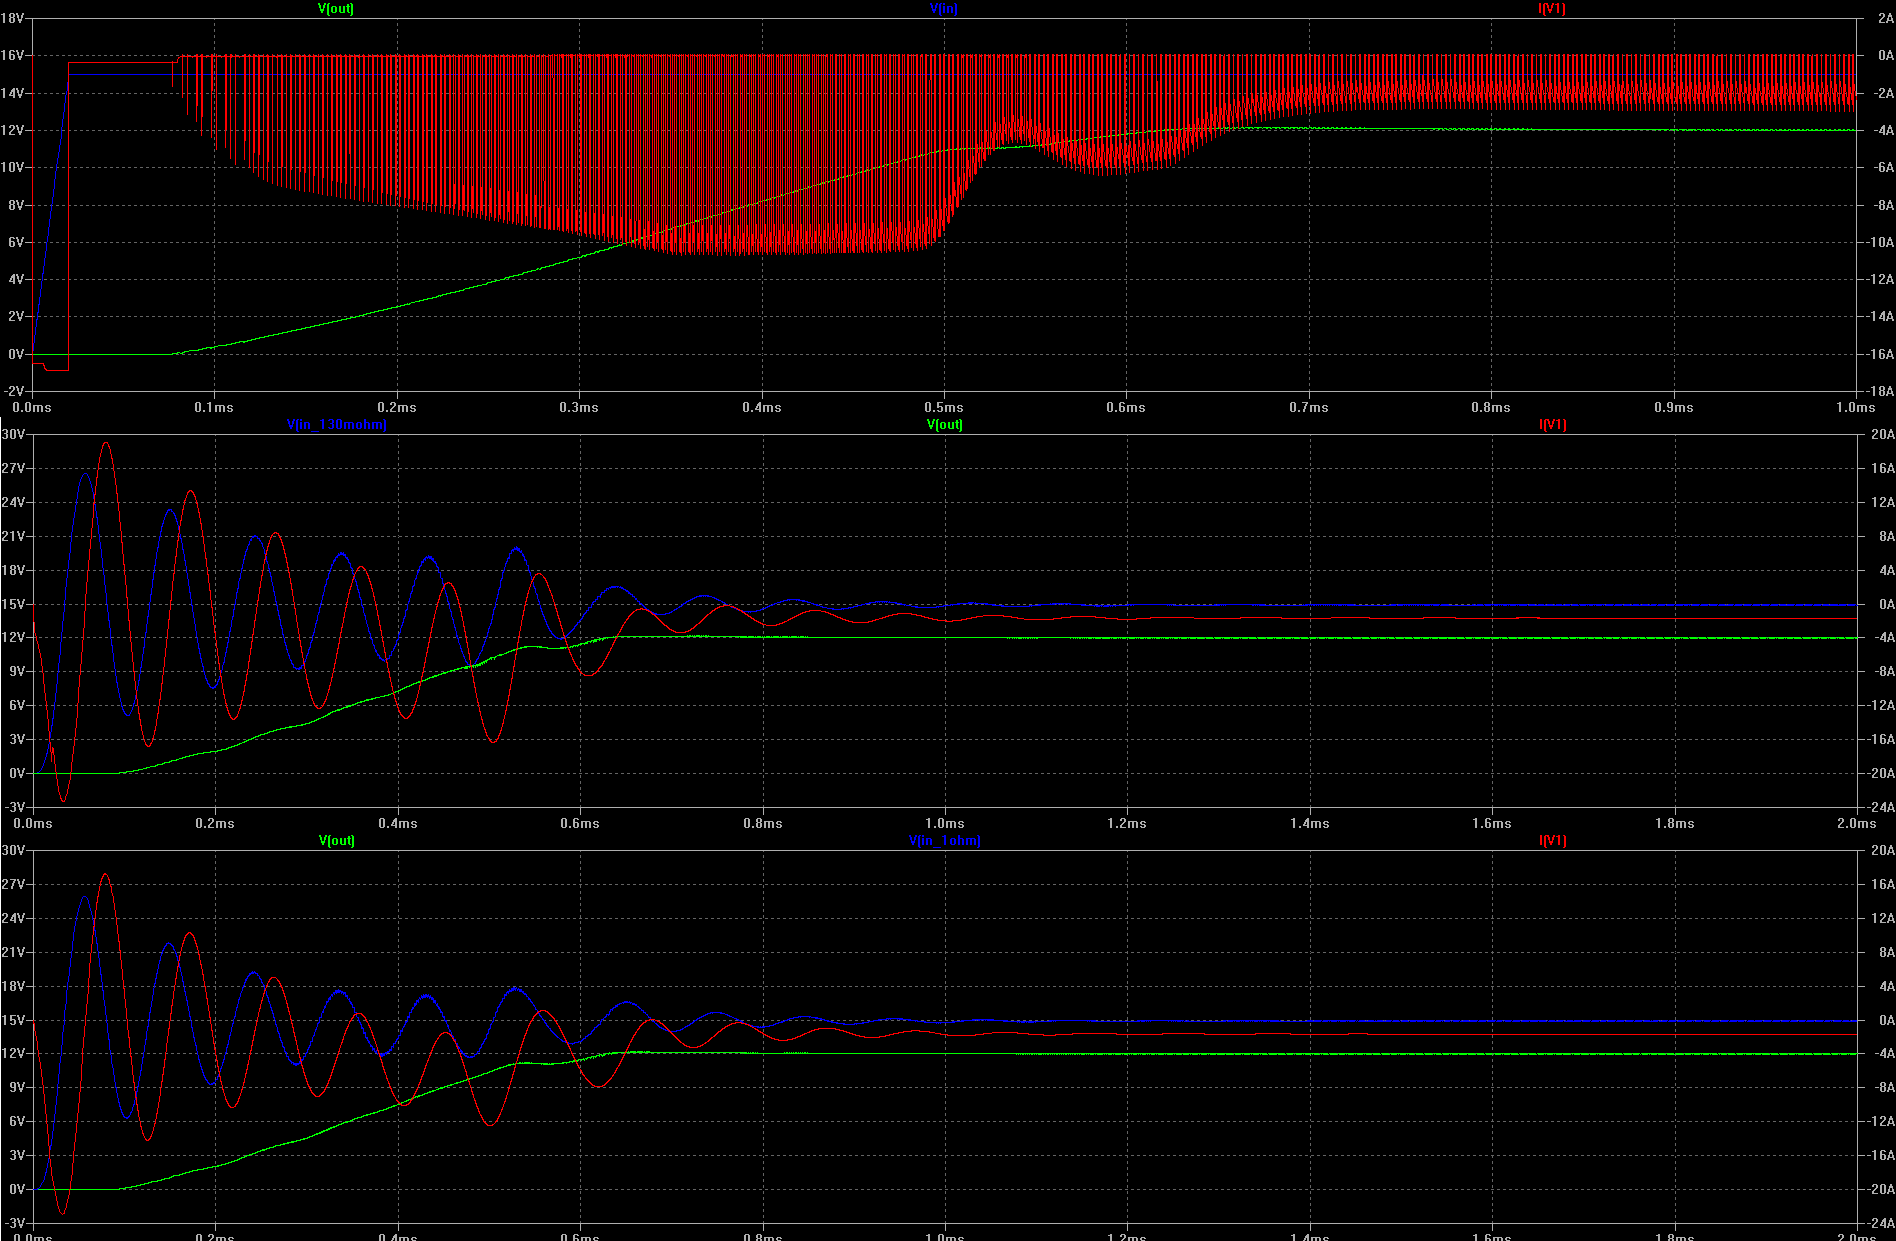The width and height of the screenshot is (1896, 1241).
Task: Click red I[V1] label in bottom pane
Action: pos(1552,841)
